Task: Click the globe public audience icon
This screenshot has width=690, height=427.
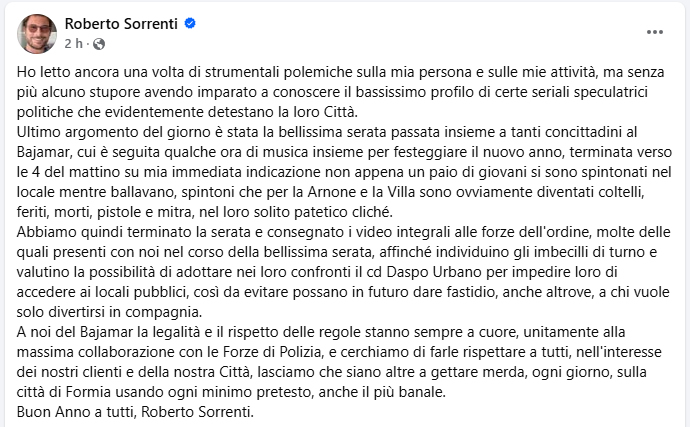Action: click(98, 44)
